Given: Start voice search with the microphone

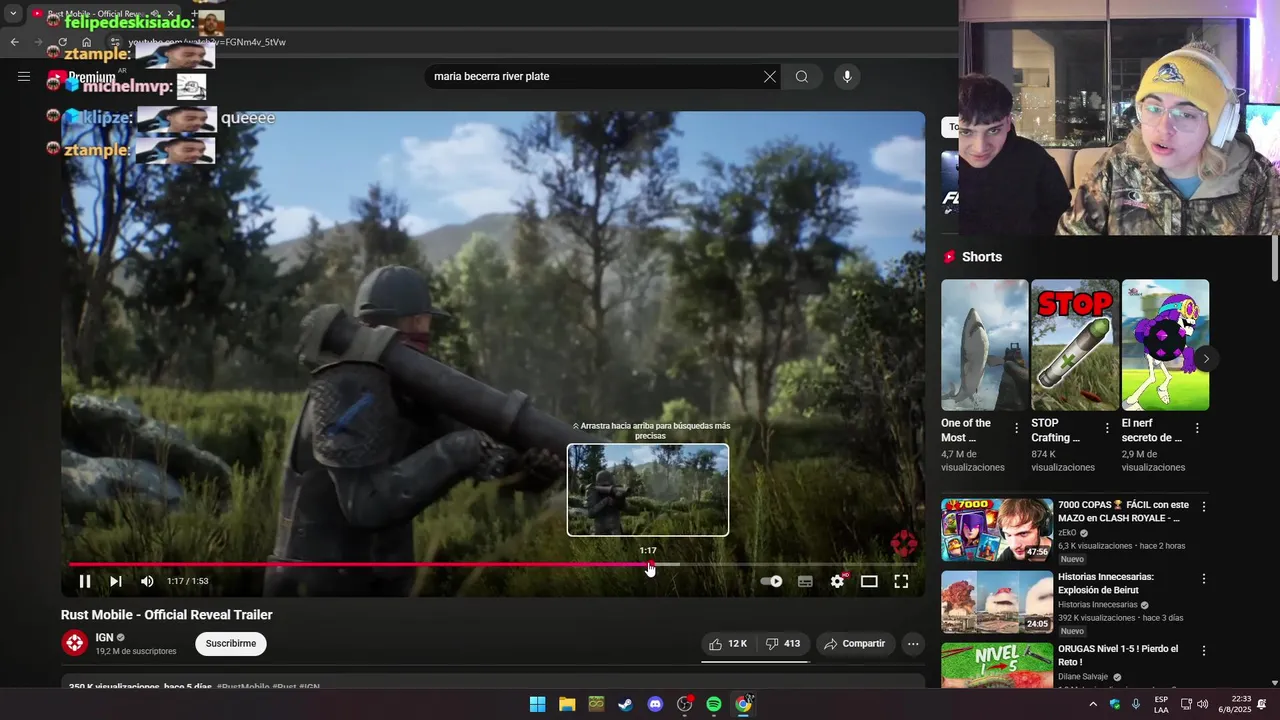Looking at the screenshot, I should [847, 76].
